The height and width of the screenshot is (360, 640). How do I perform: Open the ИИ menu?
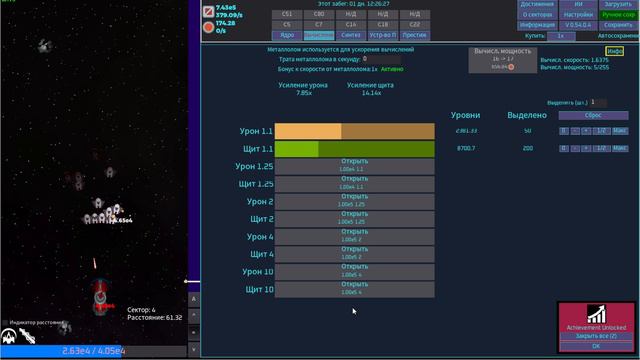point(578,4)
